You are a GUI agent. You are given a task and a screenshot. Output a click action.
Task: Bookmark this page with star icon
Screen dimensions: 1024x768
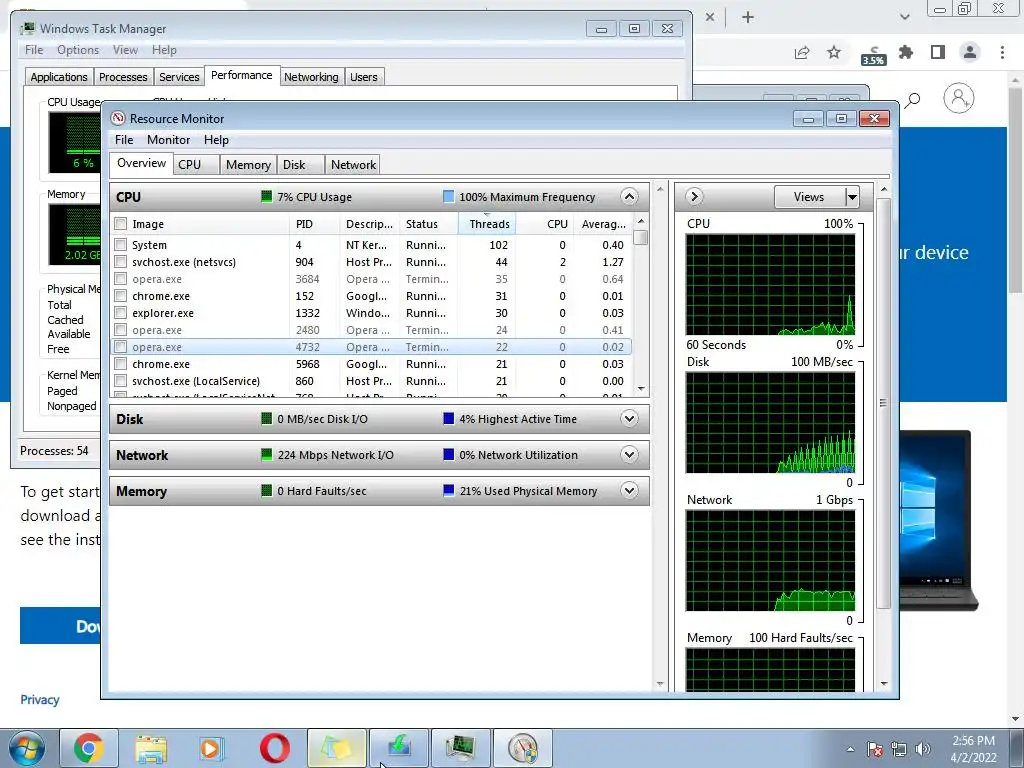tap(834, 52)
